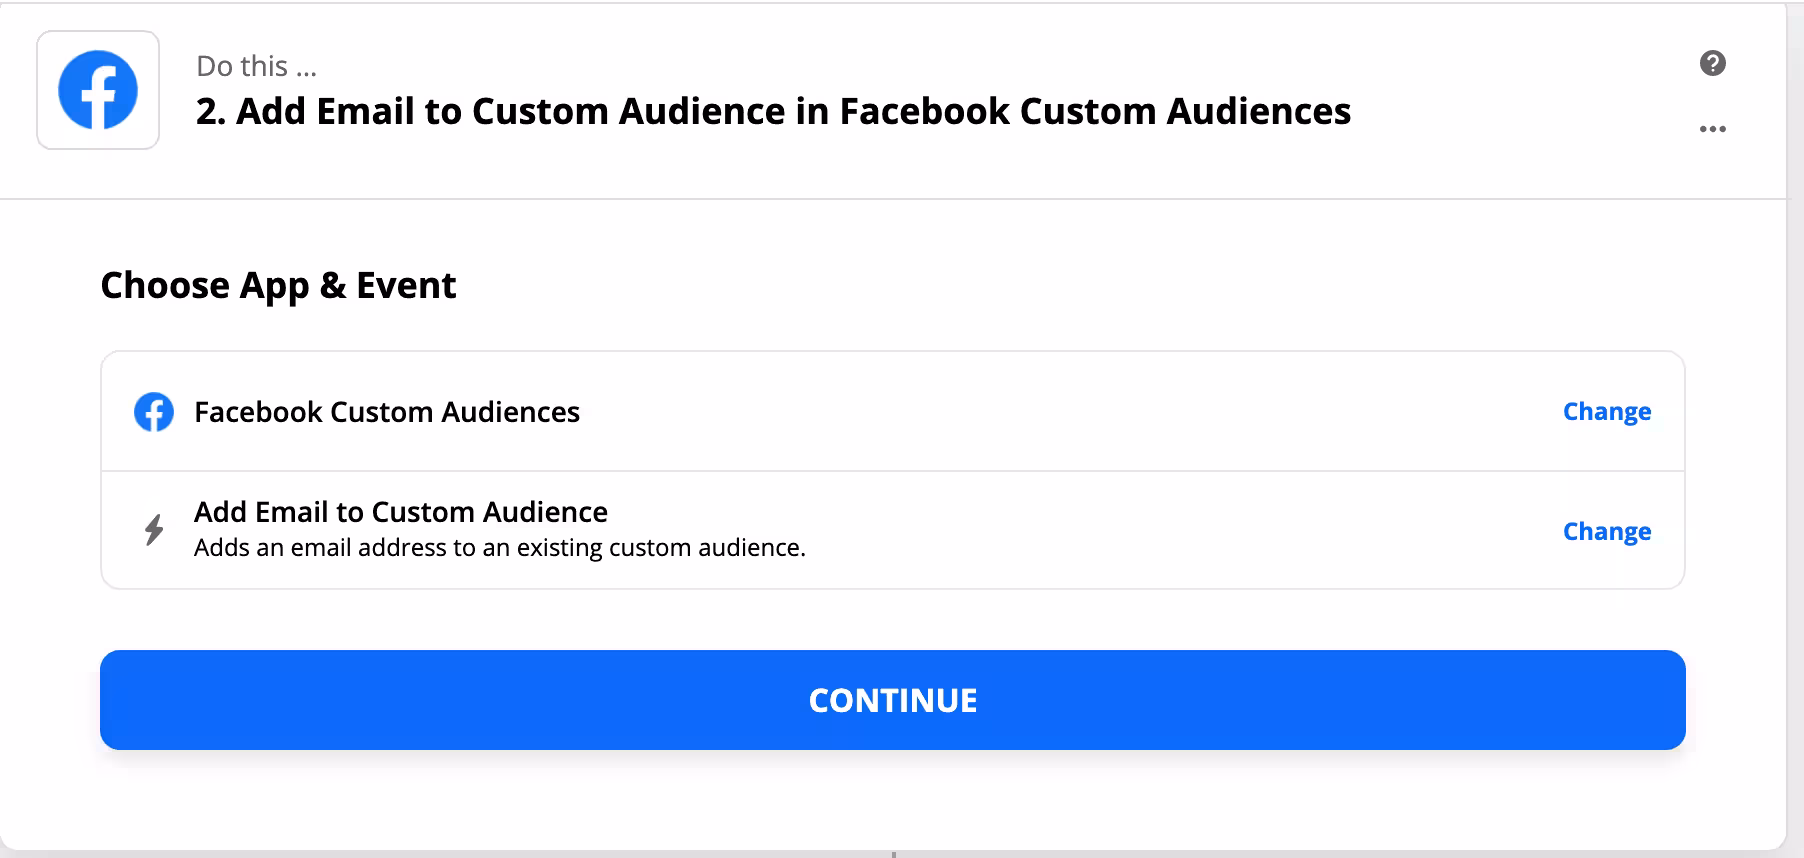Image resolution: width=1804 pixels, height=858 pixels.
Task: Open the three-dot more options menu
Action: (1712, 129)
